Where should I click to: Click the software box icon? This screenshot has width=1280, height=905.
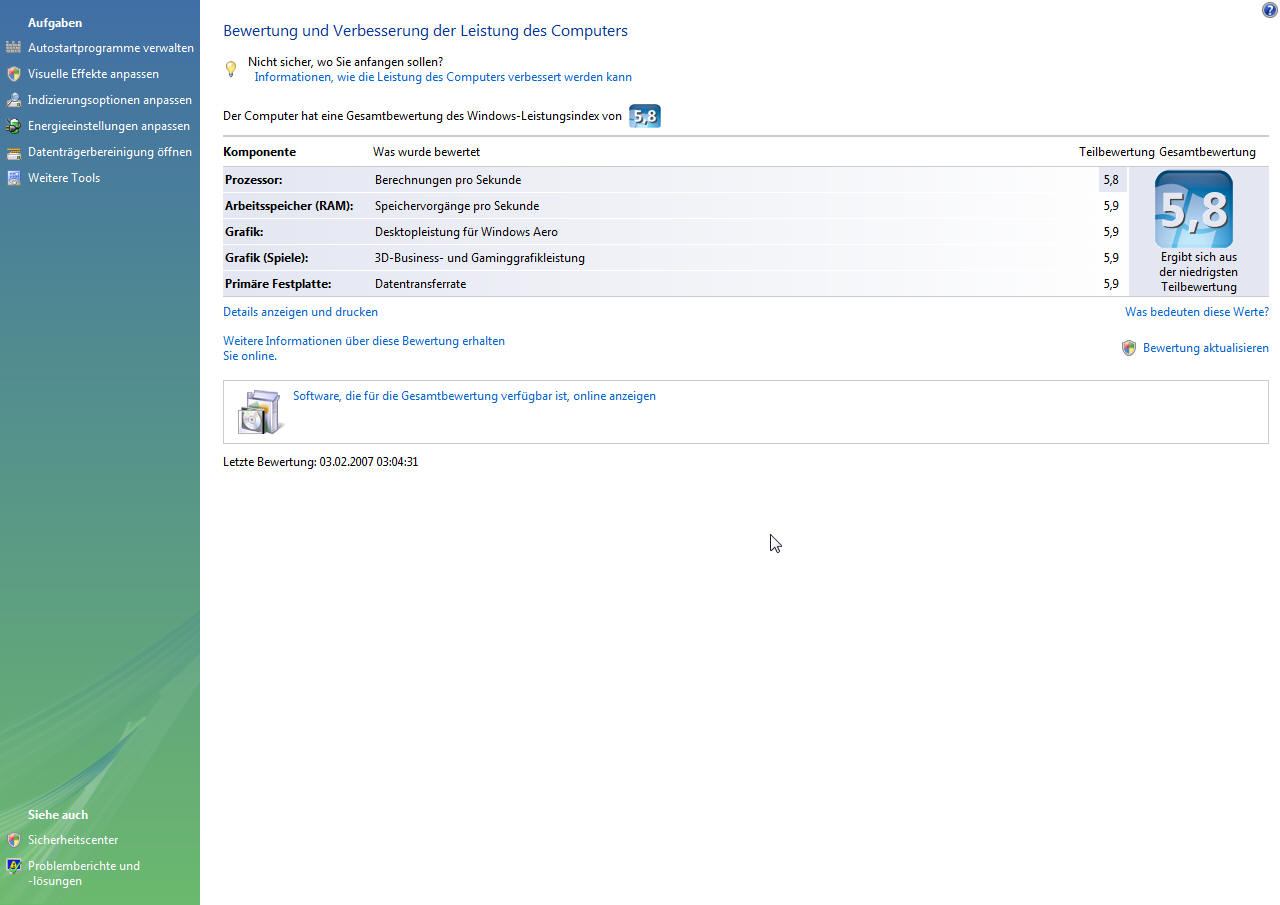point(260,411)
